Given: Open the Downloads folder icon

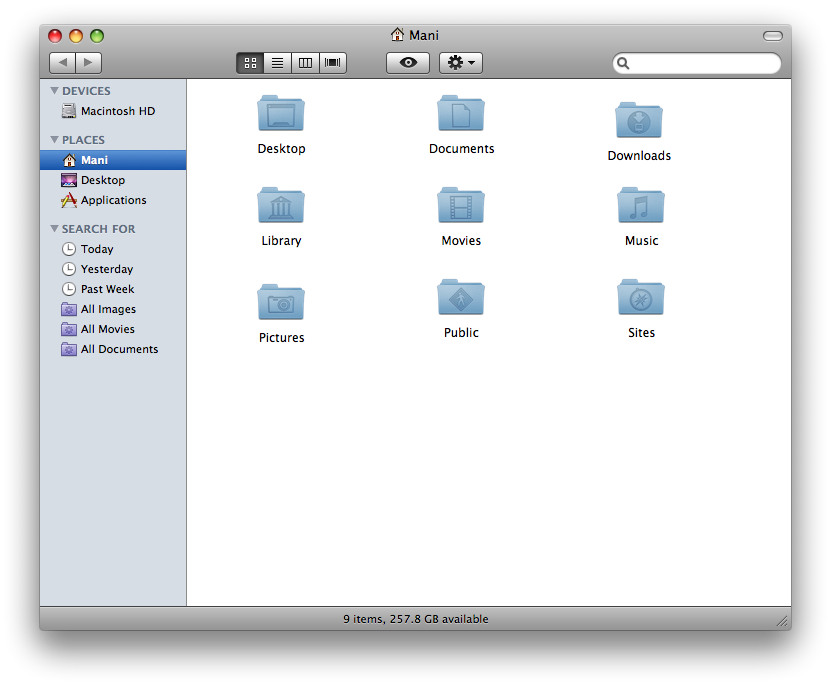Looking at the screenshot, I should pos(639,120).
